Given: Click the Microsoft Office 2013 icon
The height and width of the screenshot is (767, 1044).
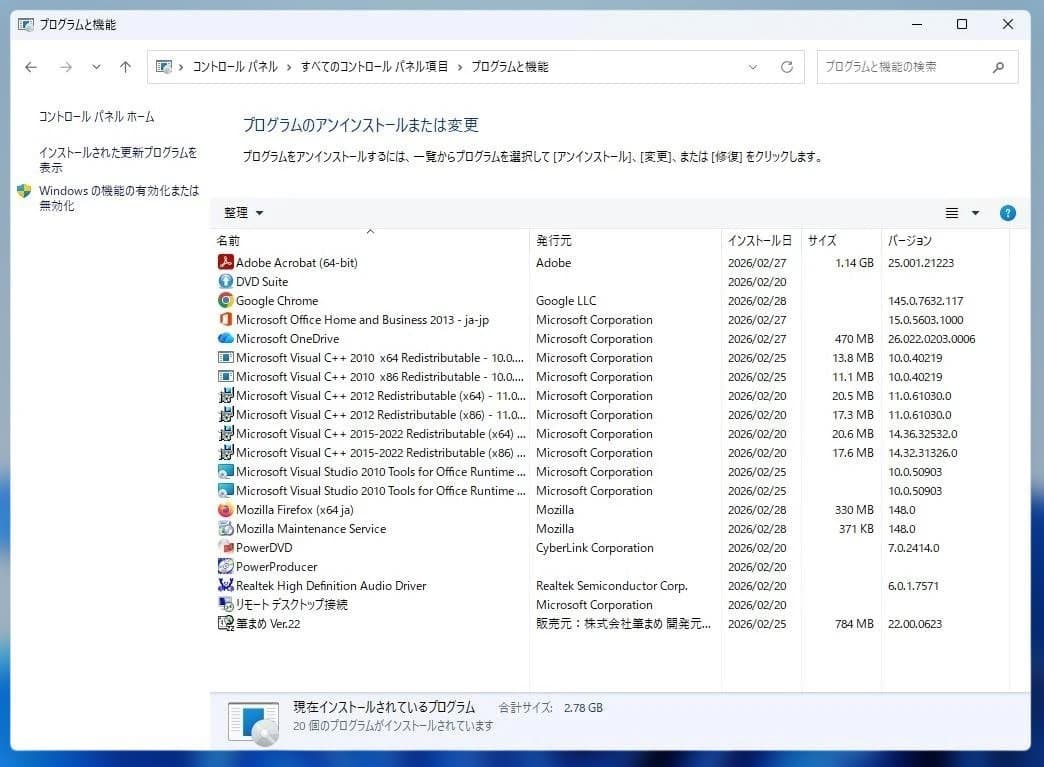Looking at the screenshot, I should tap(226, 320).
